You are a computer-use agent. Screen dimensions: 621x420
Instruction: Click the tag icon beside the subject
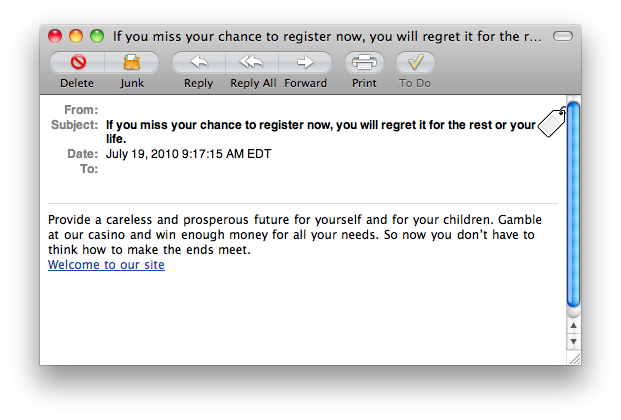552,122
